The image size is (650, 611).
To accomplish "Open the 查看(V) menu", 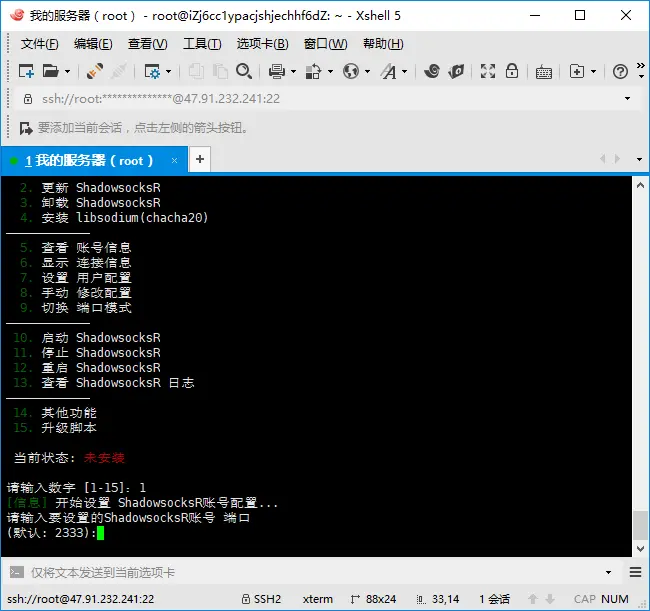I will click(x=148, y=44).
